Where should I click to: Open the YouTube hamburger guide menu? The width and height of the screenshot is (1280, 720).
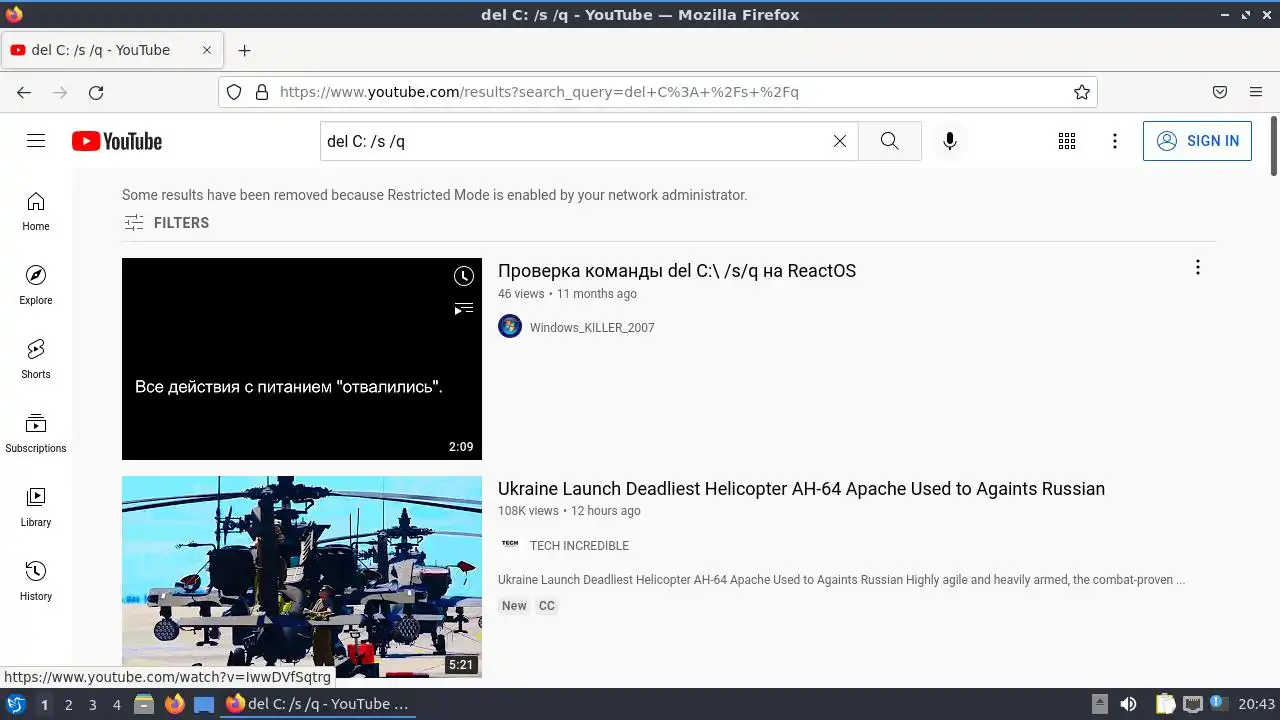pos(36,141)
